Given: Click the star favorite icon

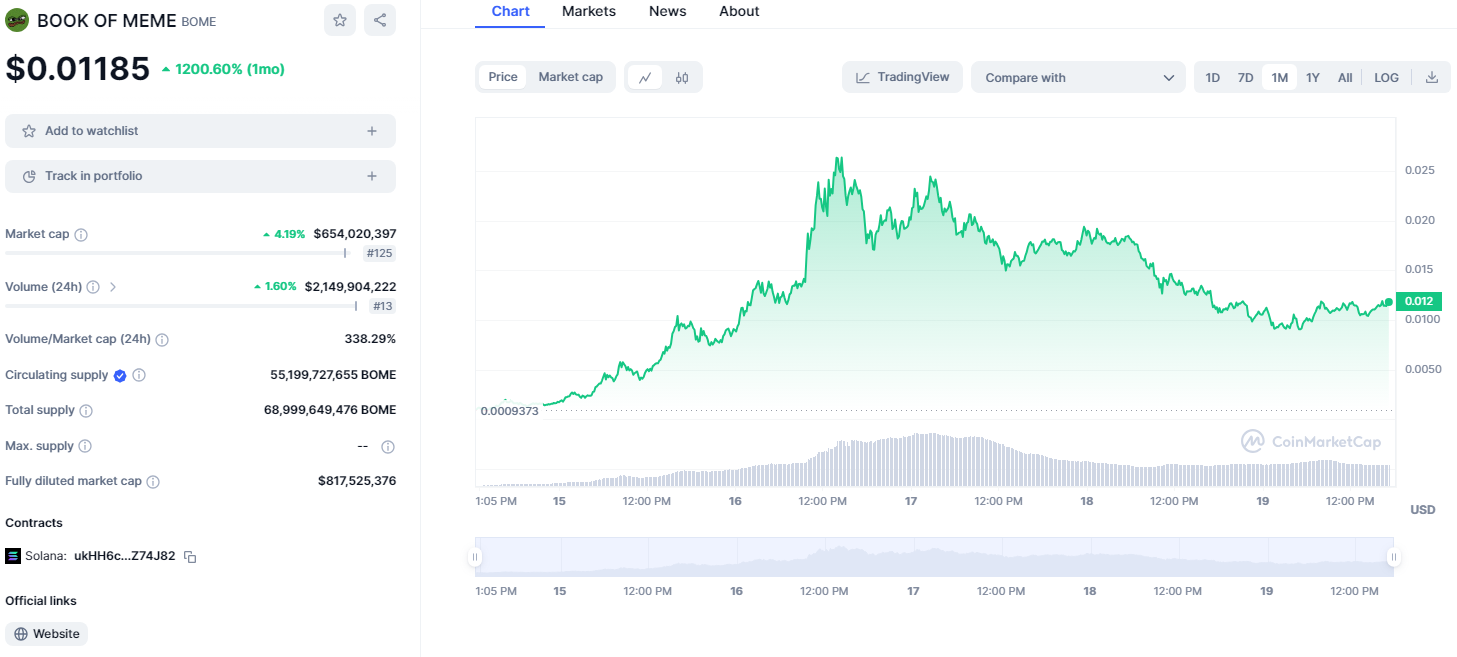Looking at the screenshot, I should (340, 20).
